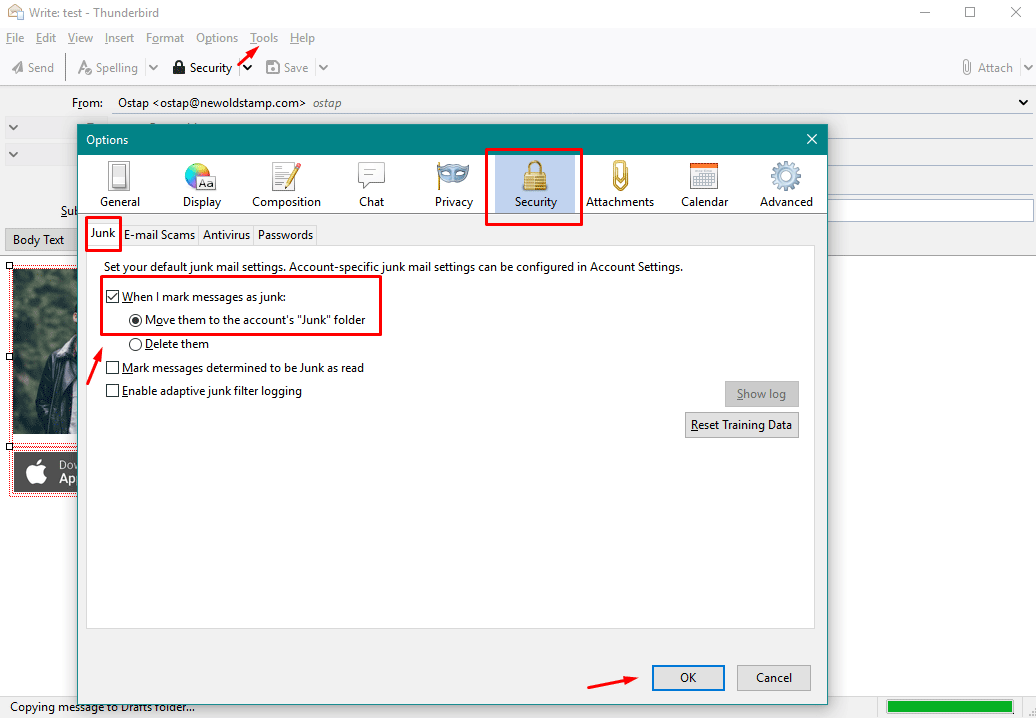
Task: Click the Cancel button
Action: [774, 678]
